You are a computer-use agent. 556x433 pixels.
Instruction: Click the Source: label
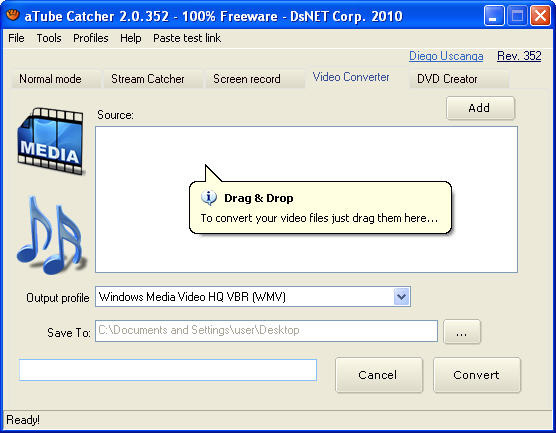click(115, 115)
